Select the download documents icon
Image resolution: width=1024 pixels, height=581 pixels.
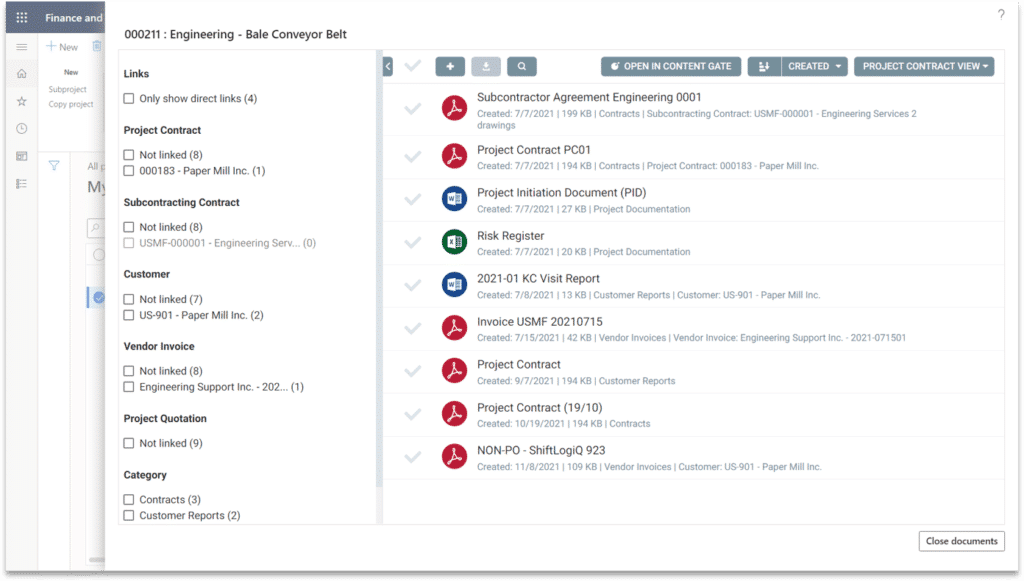point(487,67)
